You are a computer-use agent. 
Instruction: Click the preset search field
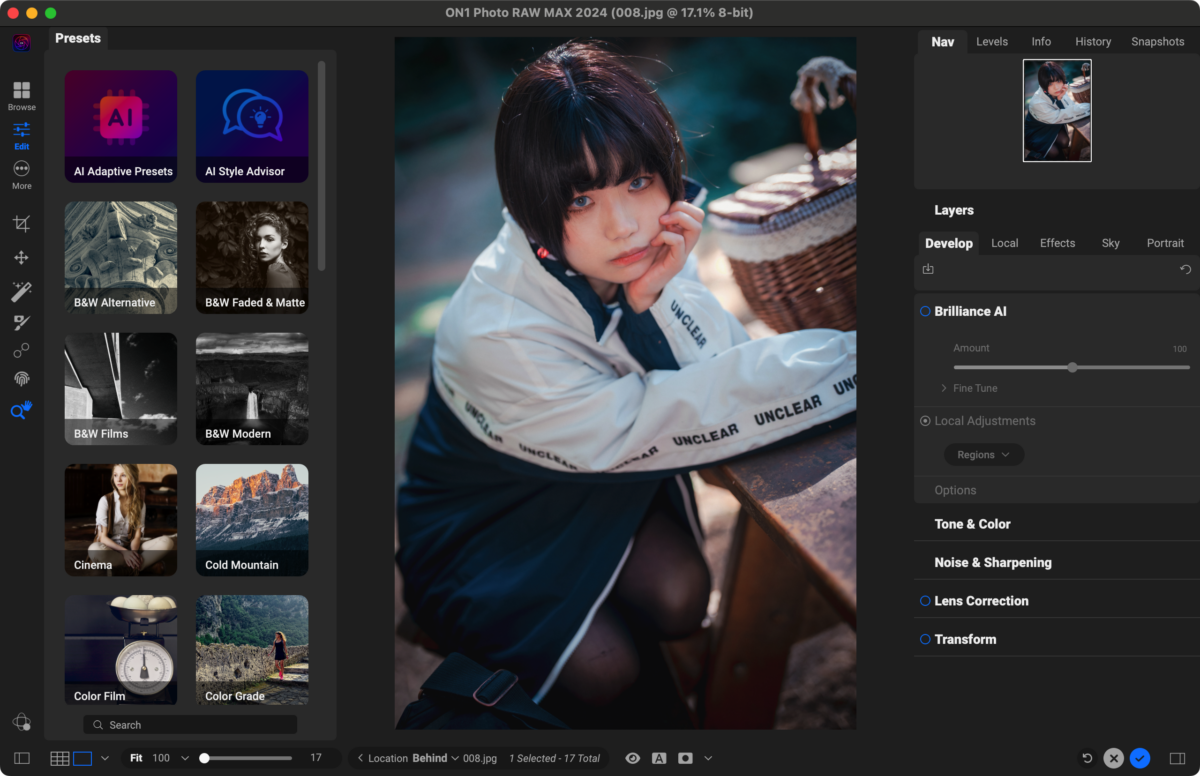click(190, 724)
